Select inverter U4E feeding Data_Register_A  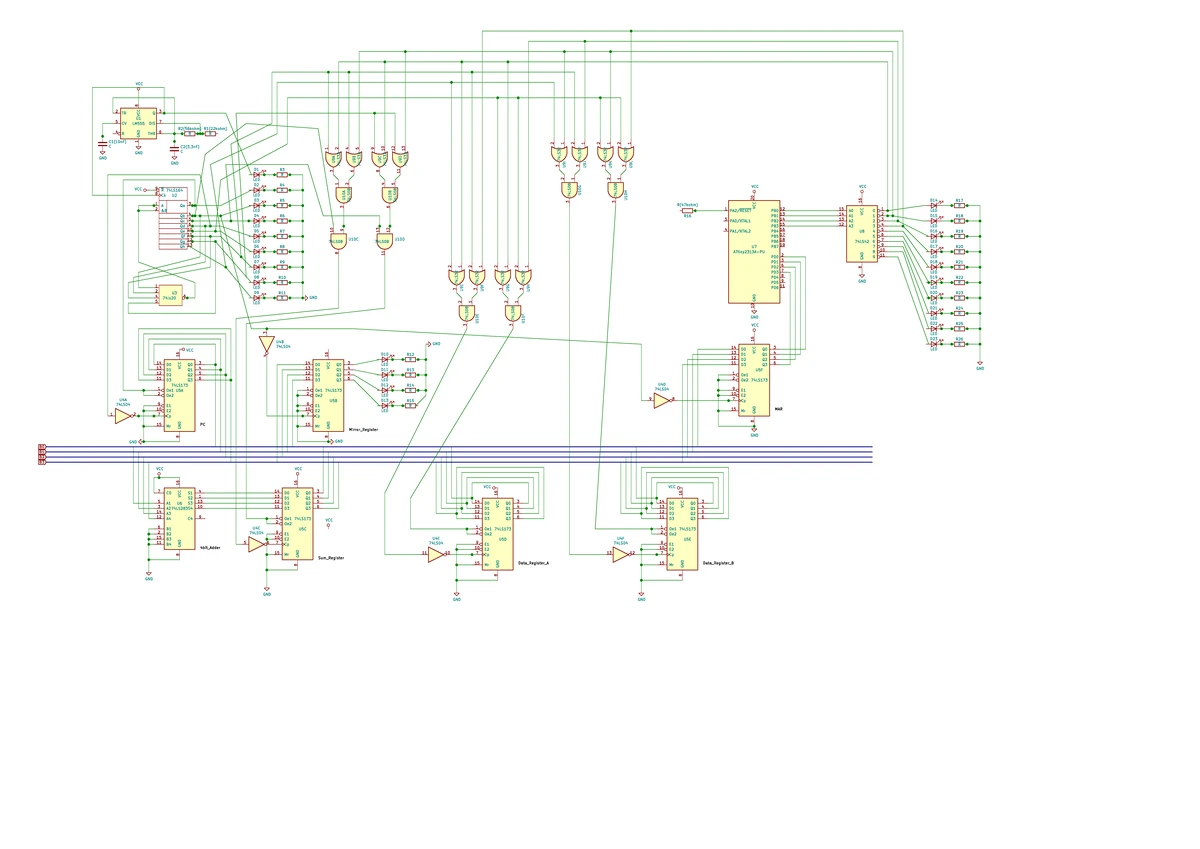tap(436, 553)
